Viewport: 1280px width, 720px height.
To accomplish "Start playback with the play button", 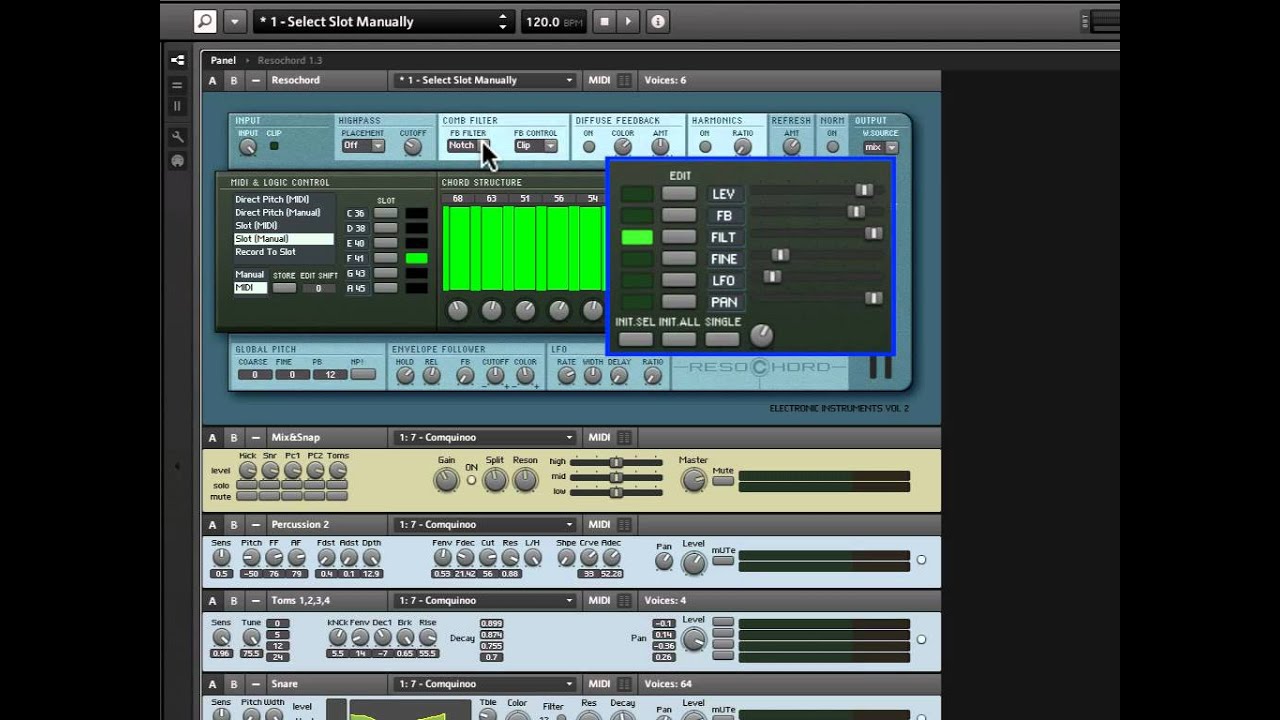I will pos(628,21).
